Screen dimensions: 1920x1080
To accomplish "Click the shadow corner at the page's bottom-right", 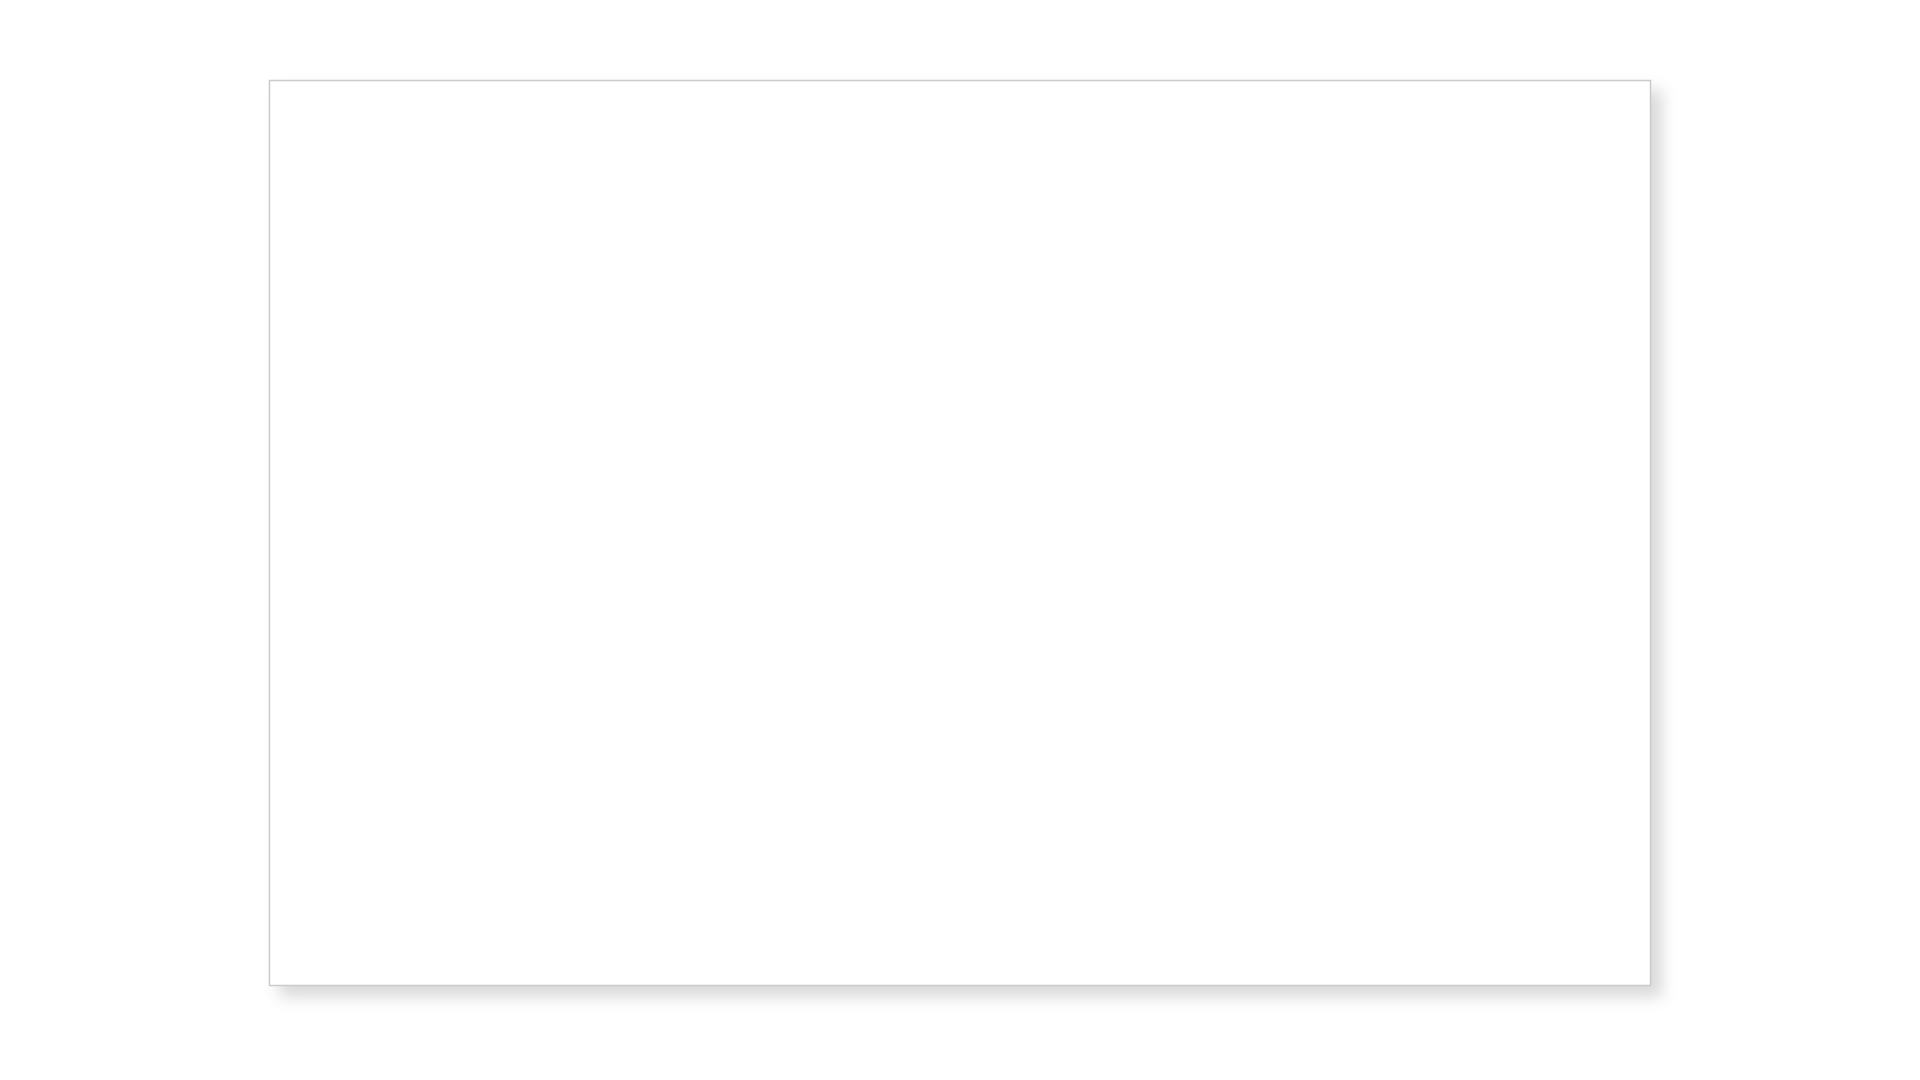I will click(x=1656, y=991).
